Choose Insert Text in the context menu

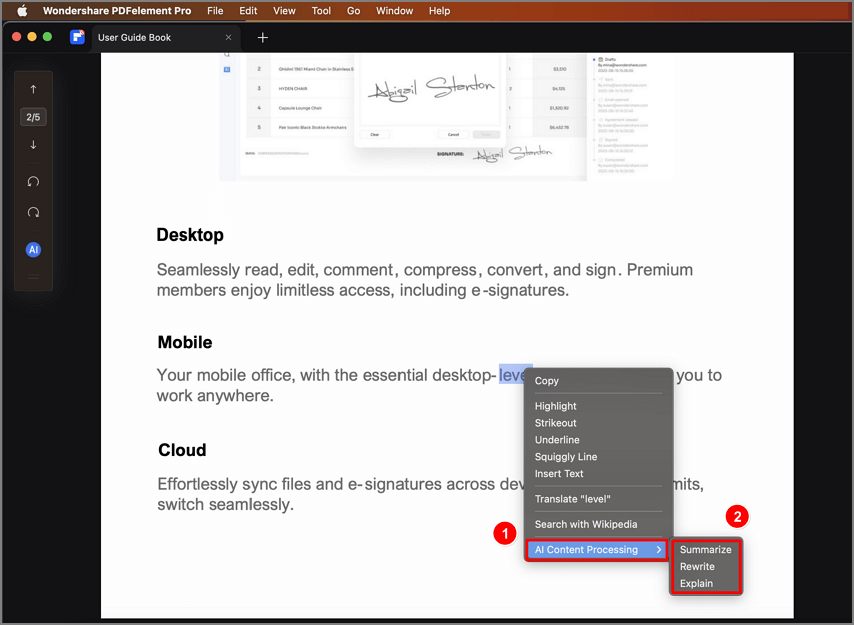[x=599, y=474]
